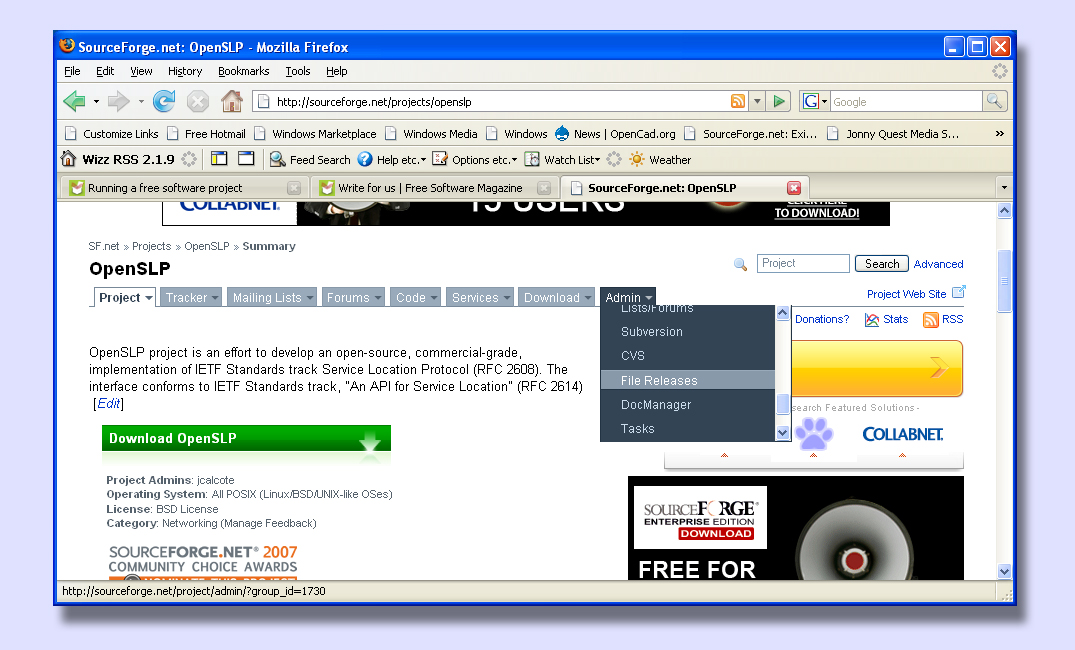Click the purple paw print logo
1075x650 pixels.
(814, 433)
